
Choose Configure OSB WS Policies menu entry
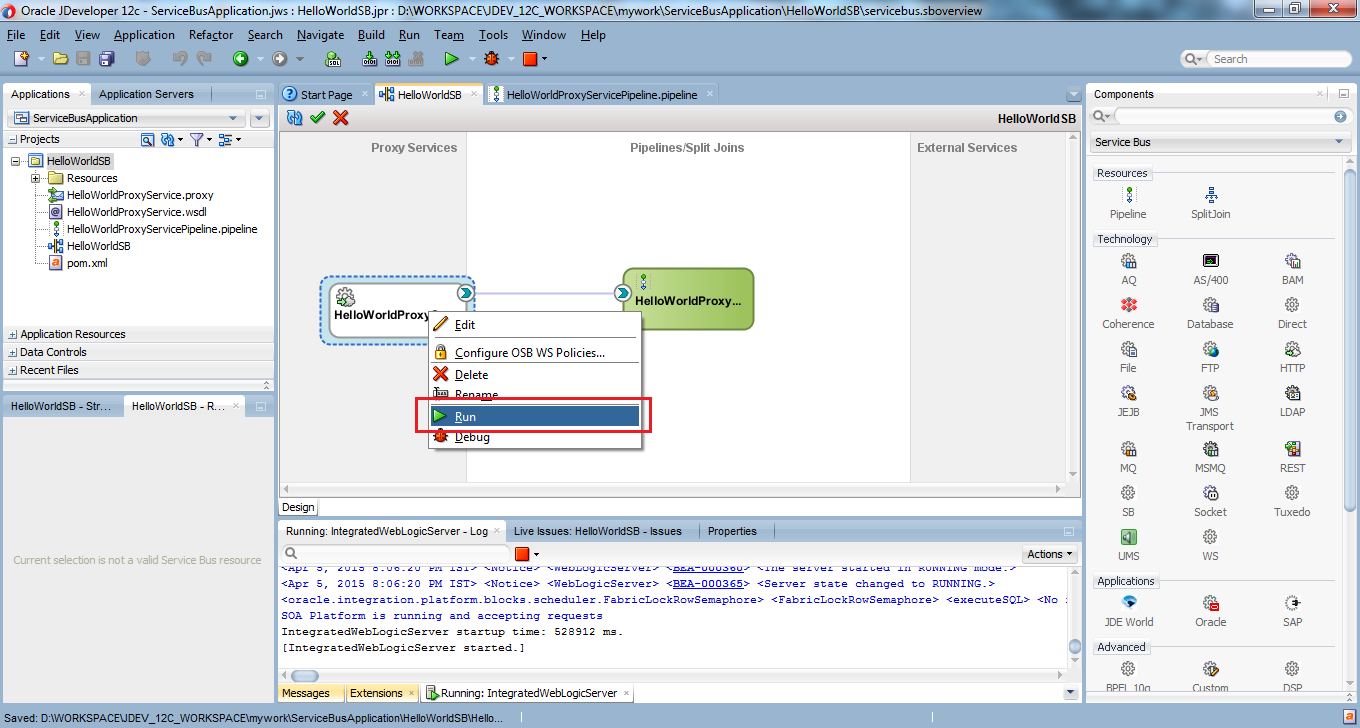click(534, 352)
